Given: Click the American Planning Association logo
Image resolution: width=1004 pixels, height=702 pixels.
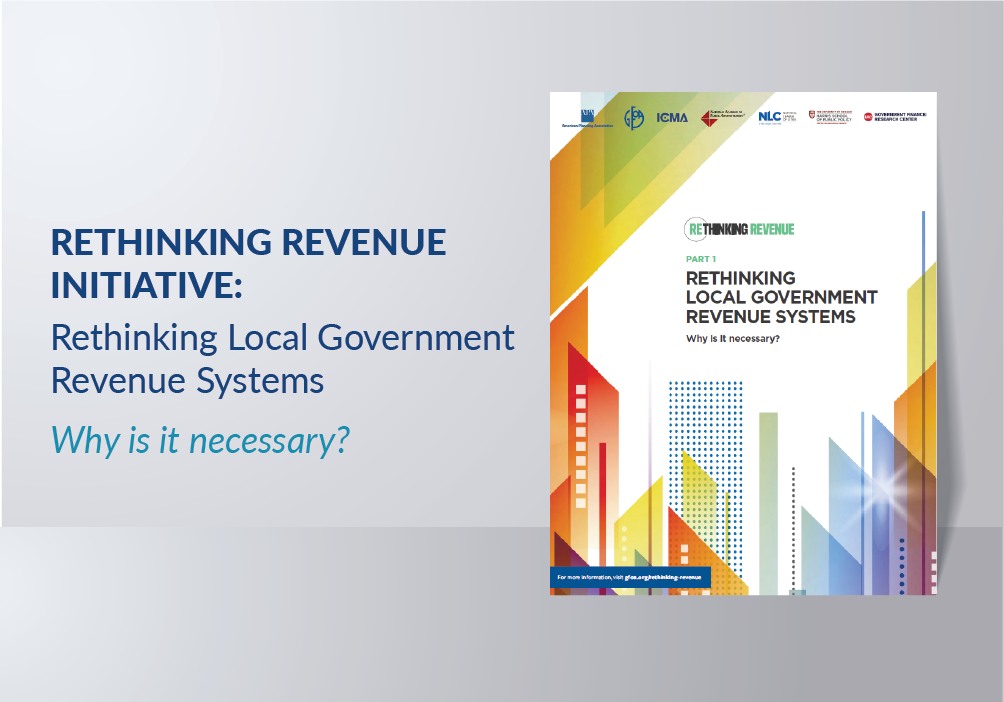Looking at the screenshot, I should (589, 118).
